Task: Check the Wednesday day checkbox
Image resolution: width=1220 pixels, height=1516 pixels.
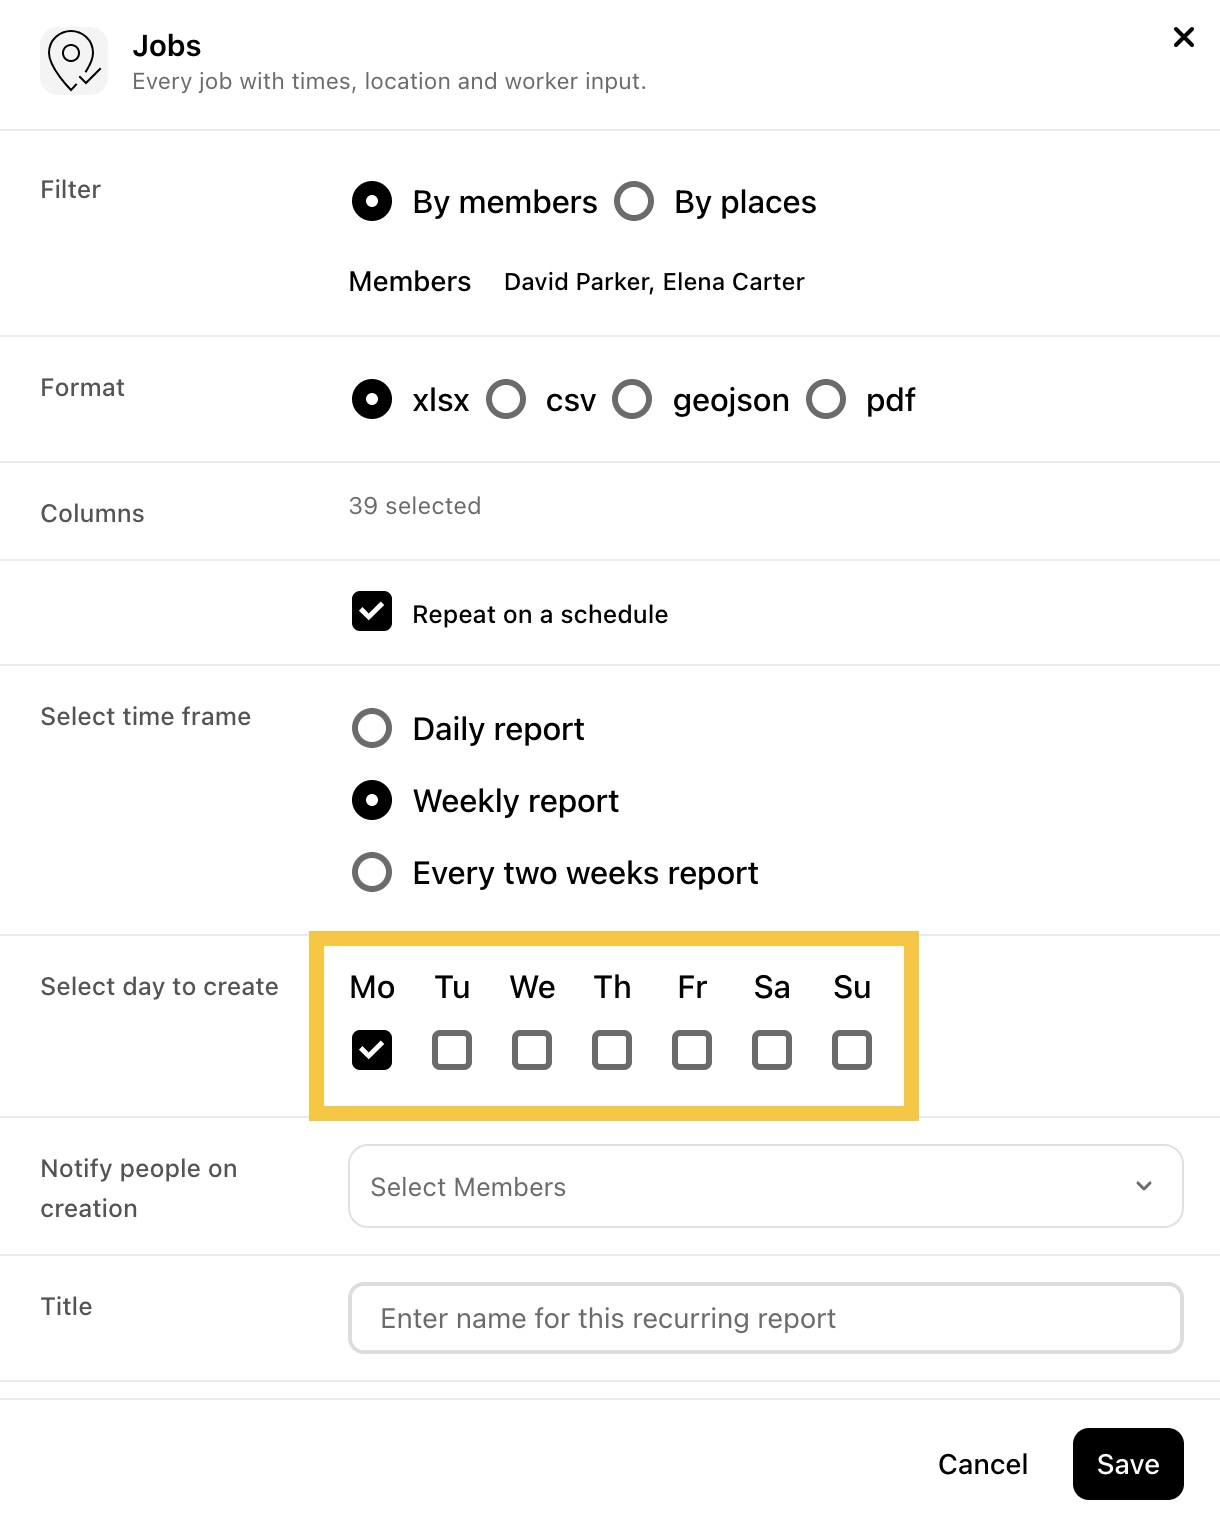Action: [532, 1050]
